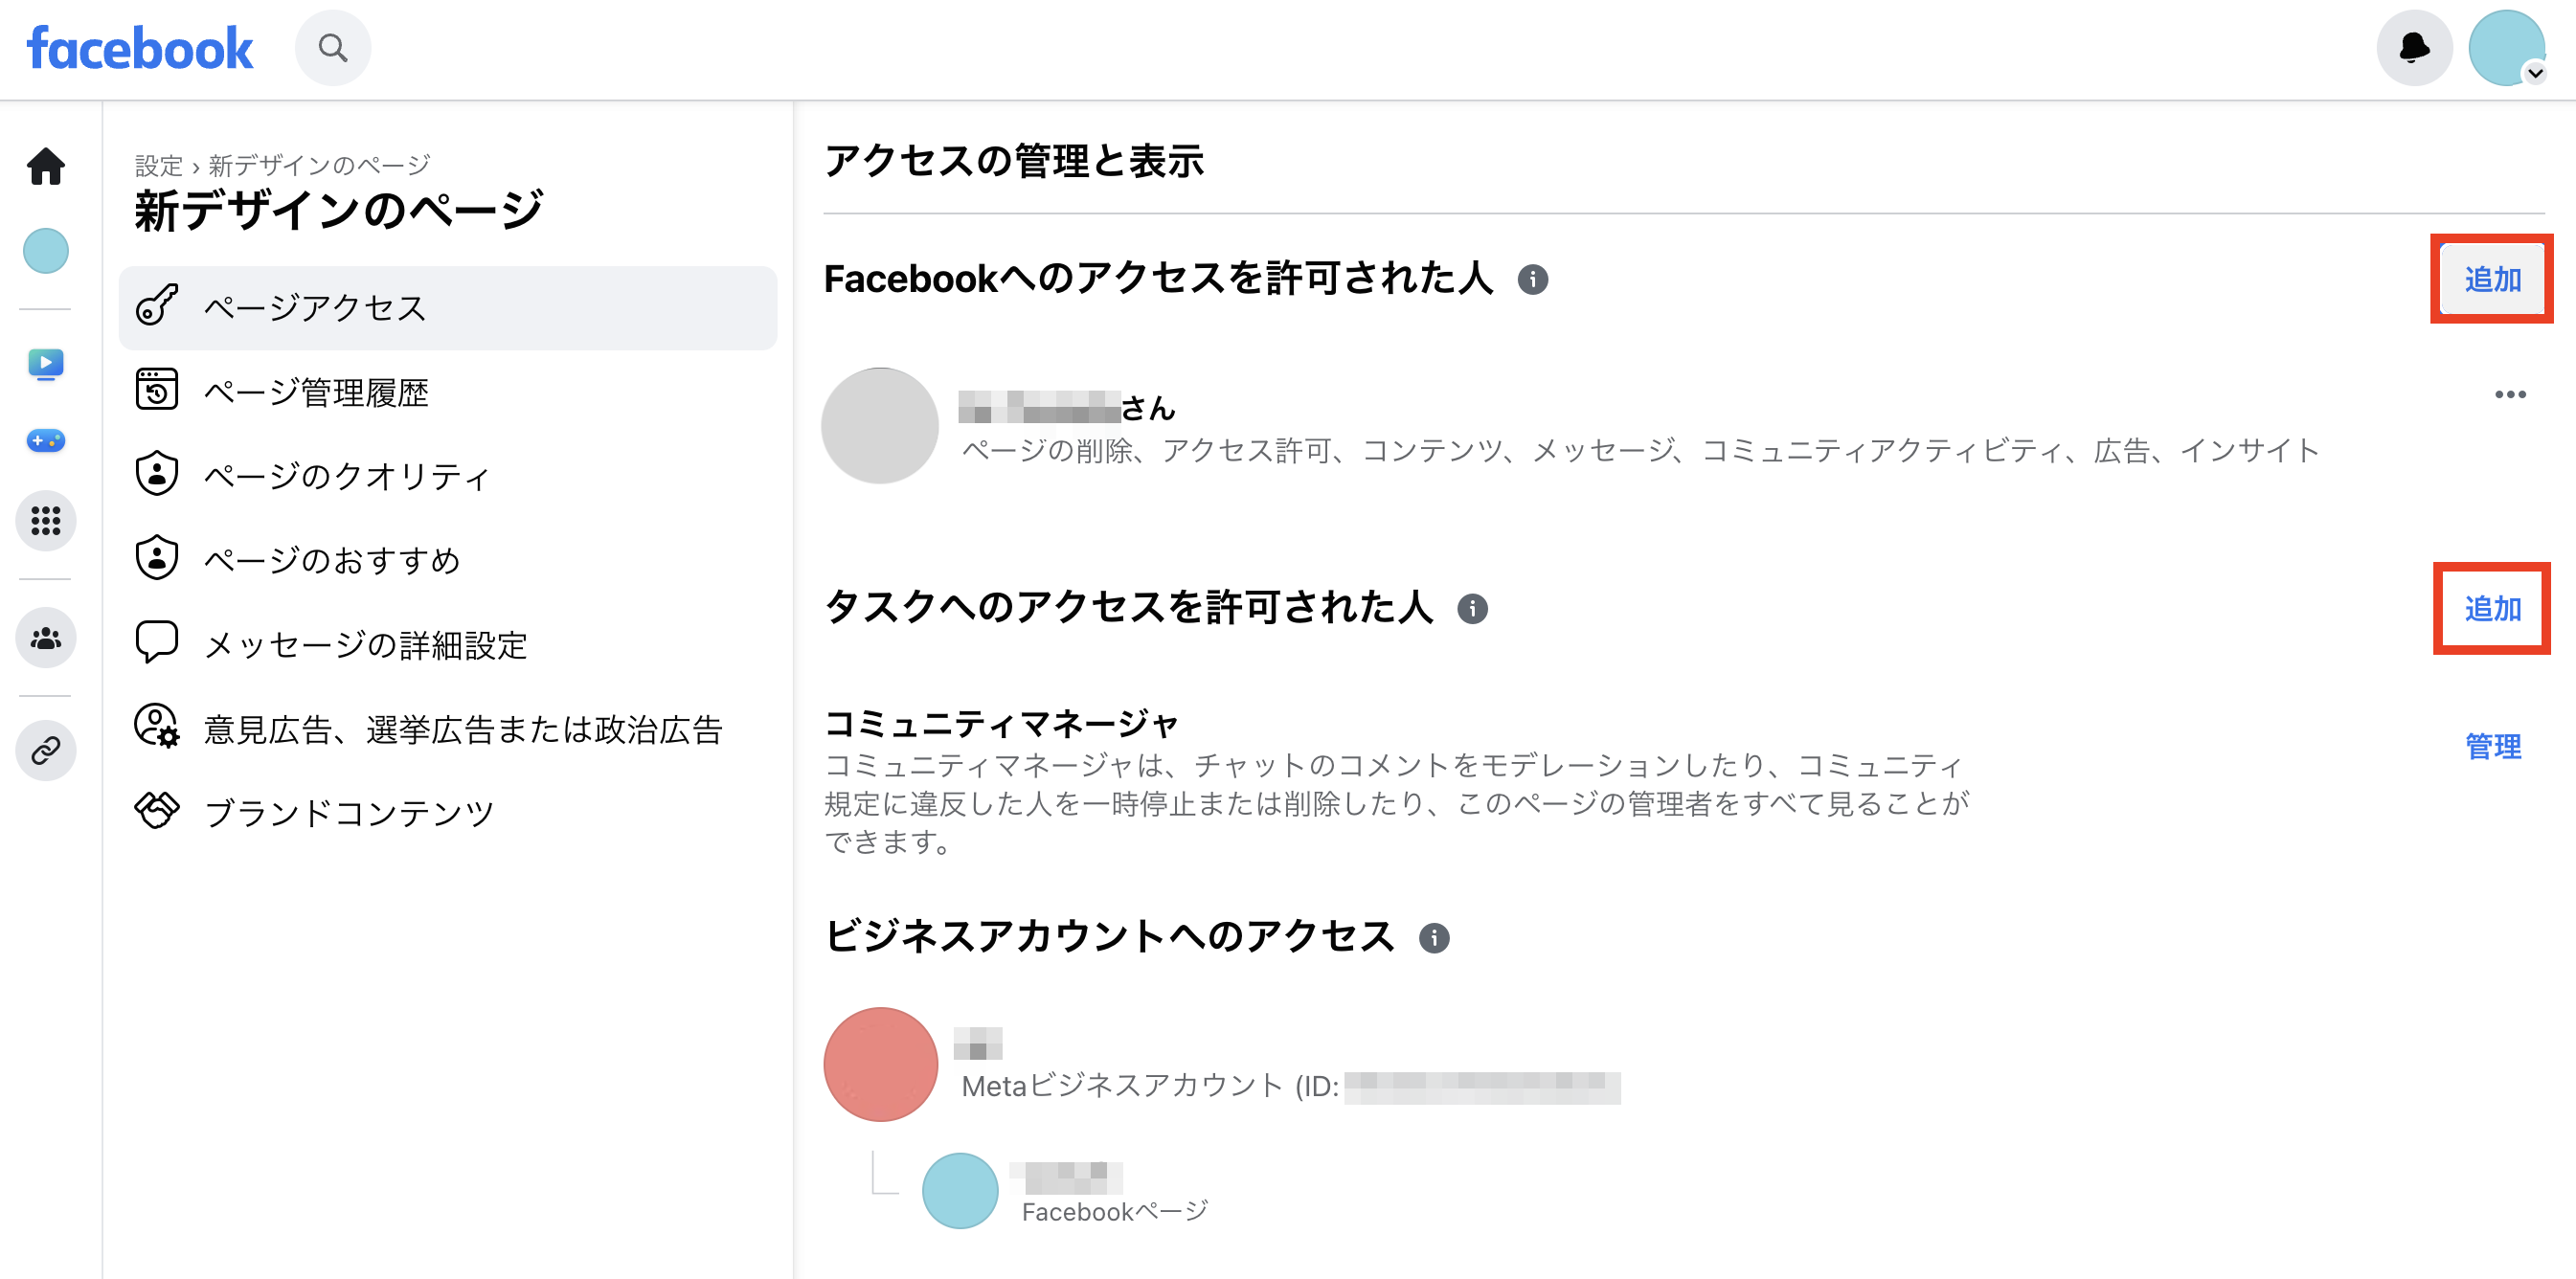Click the Facebookページ avatar thumbnail
Screen dimensions: 2576x1279
click(x=960, y=1190)
